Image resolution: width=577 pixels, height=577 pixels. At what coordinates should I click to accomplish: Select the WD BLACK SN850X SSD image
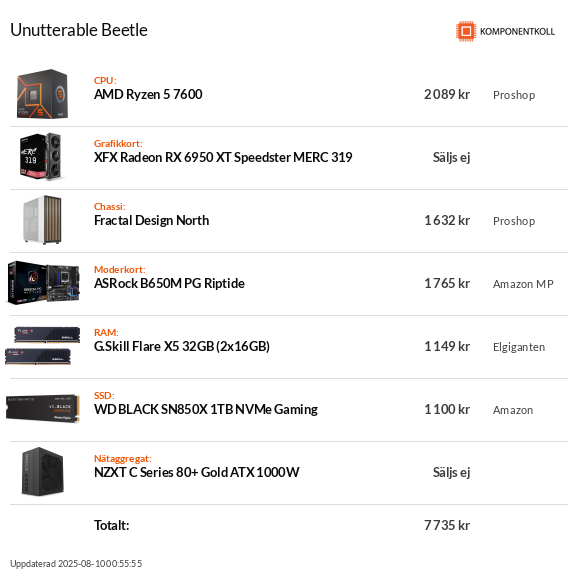point(43,408)
